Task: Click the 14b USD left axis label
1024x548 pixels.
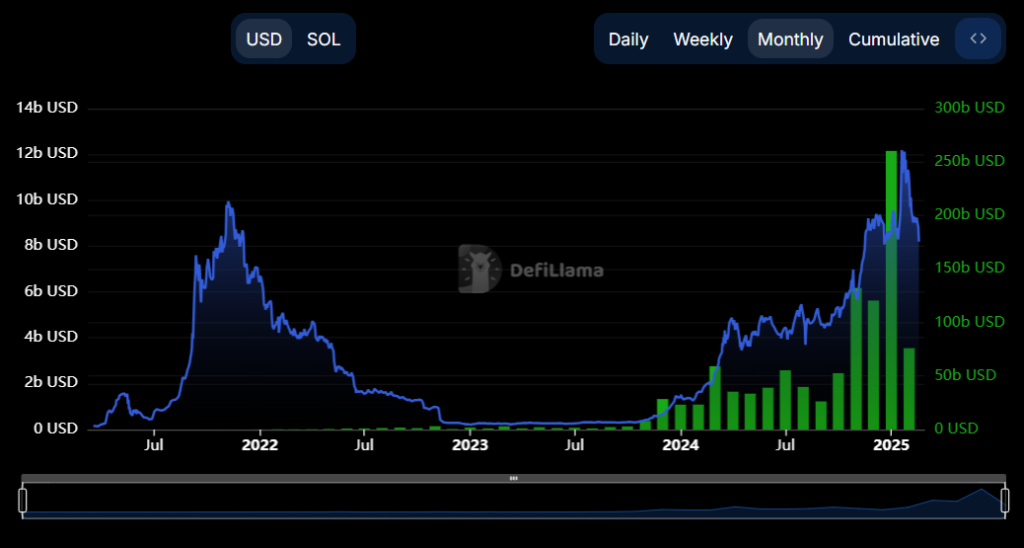Action: (47, 108)
